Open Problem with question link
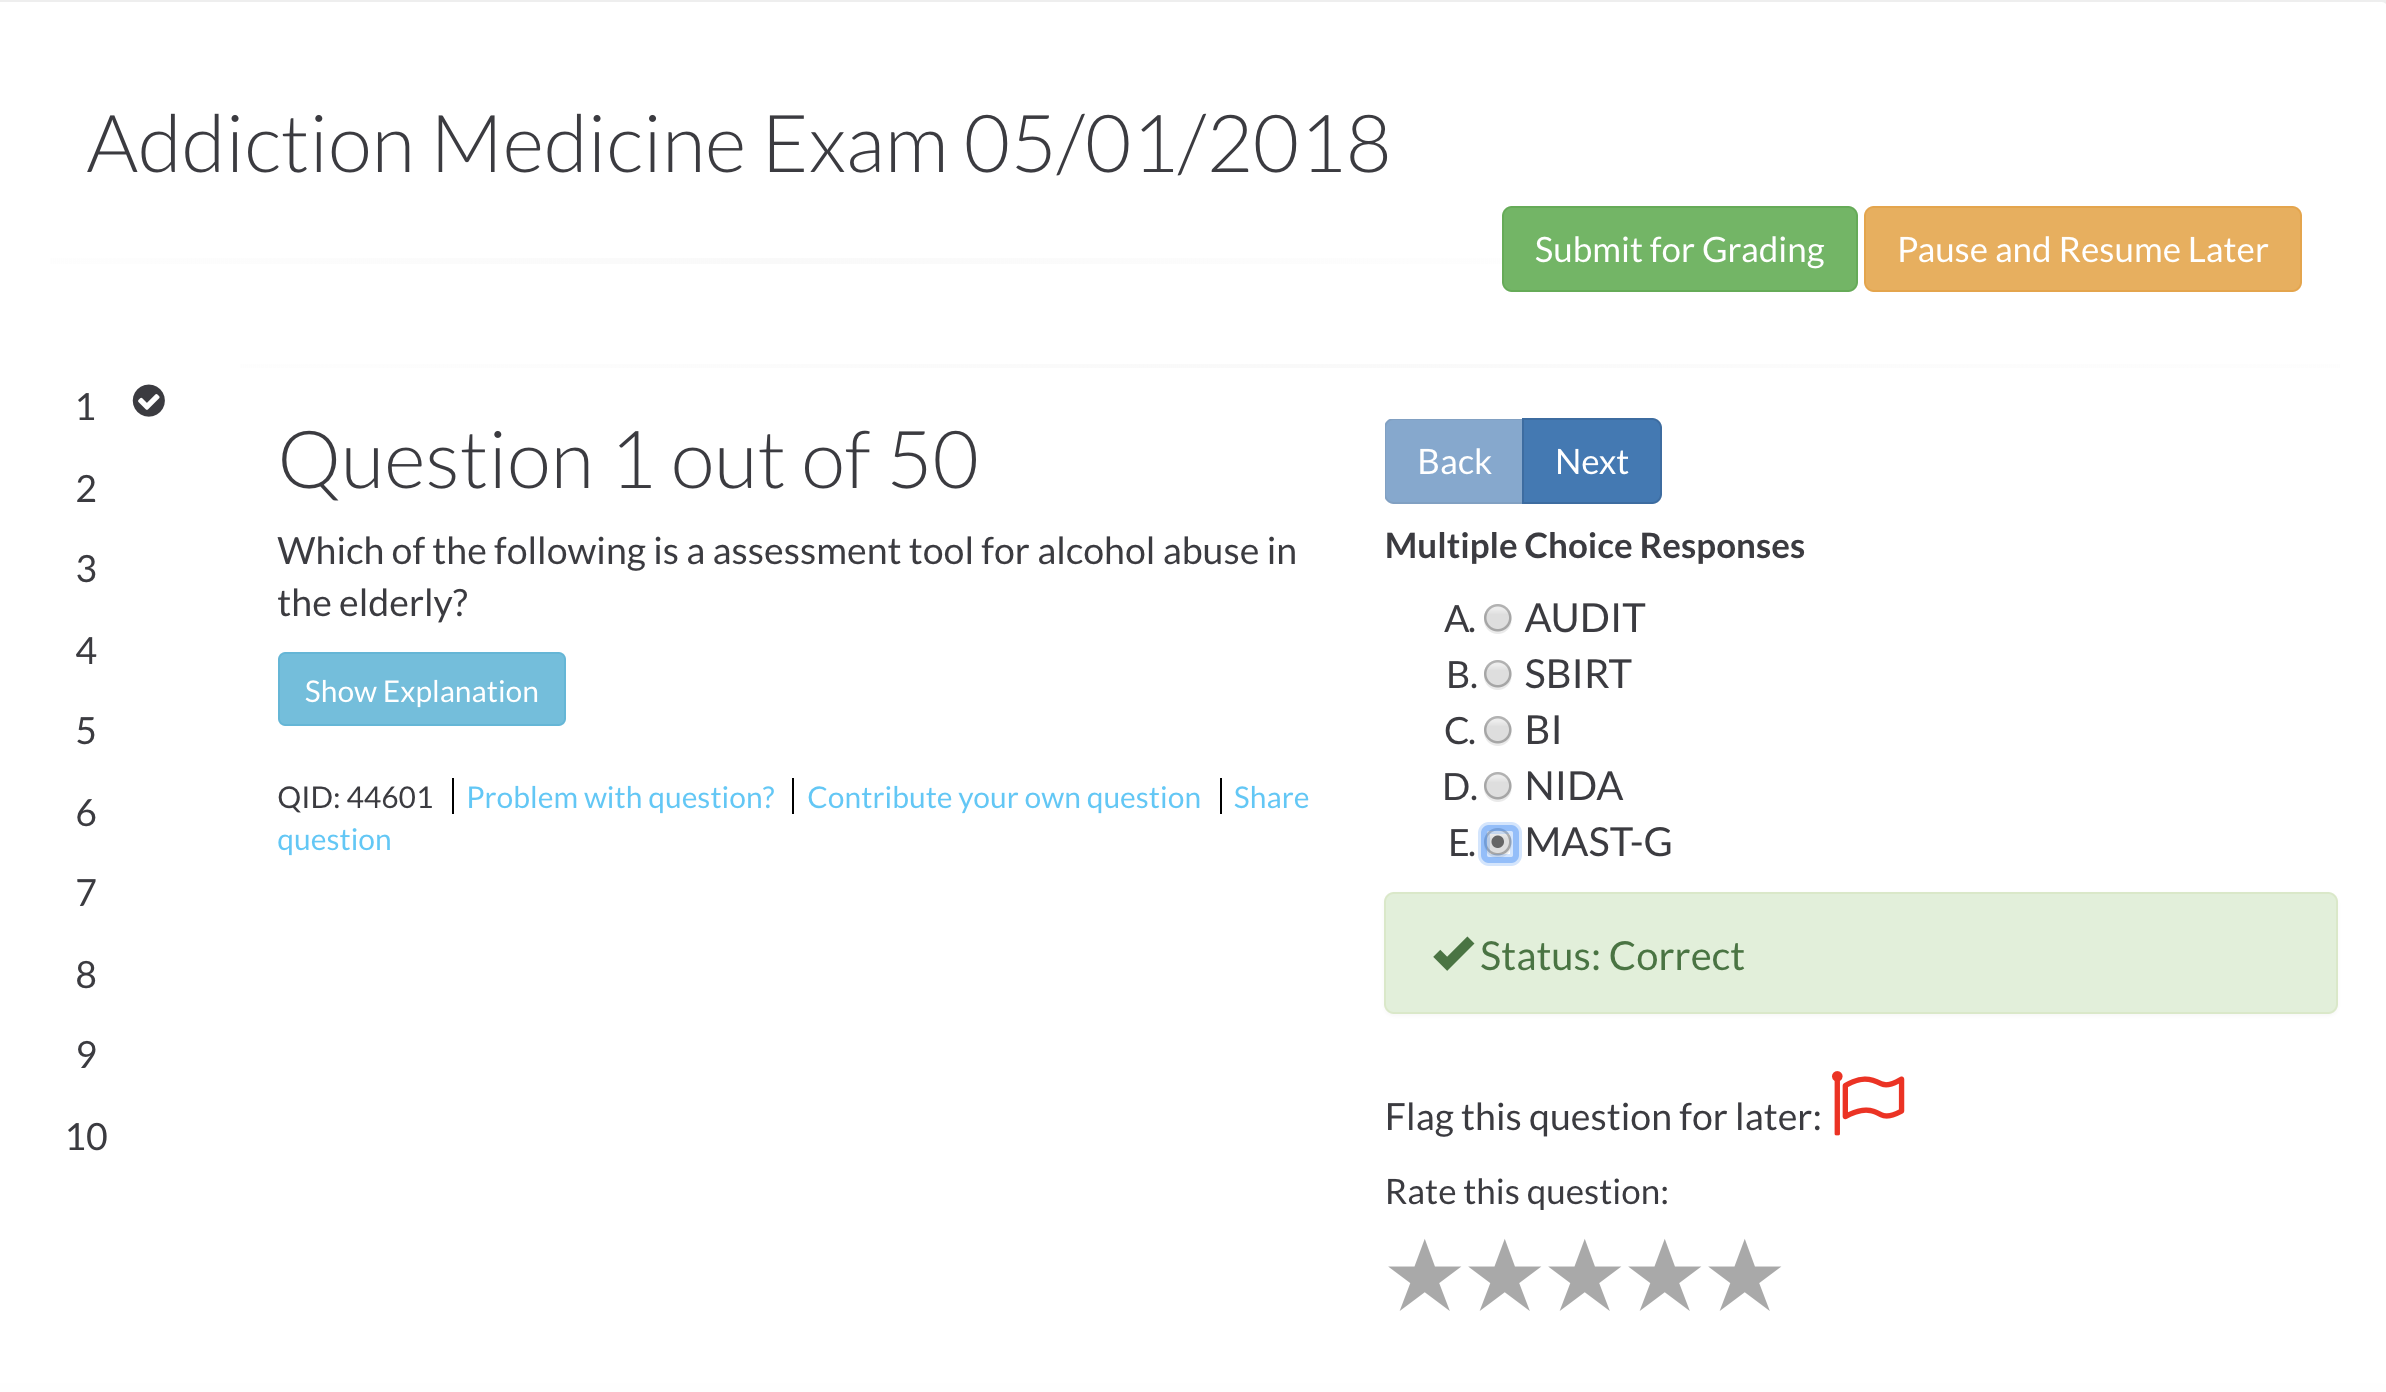 pos(620,797)
